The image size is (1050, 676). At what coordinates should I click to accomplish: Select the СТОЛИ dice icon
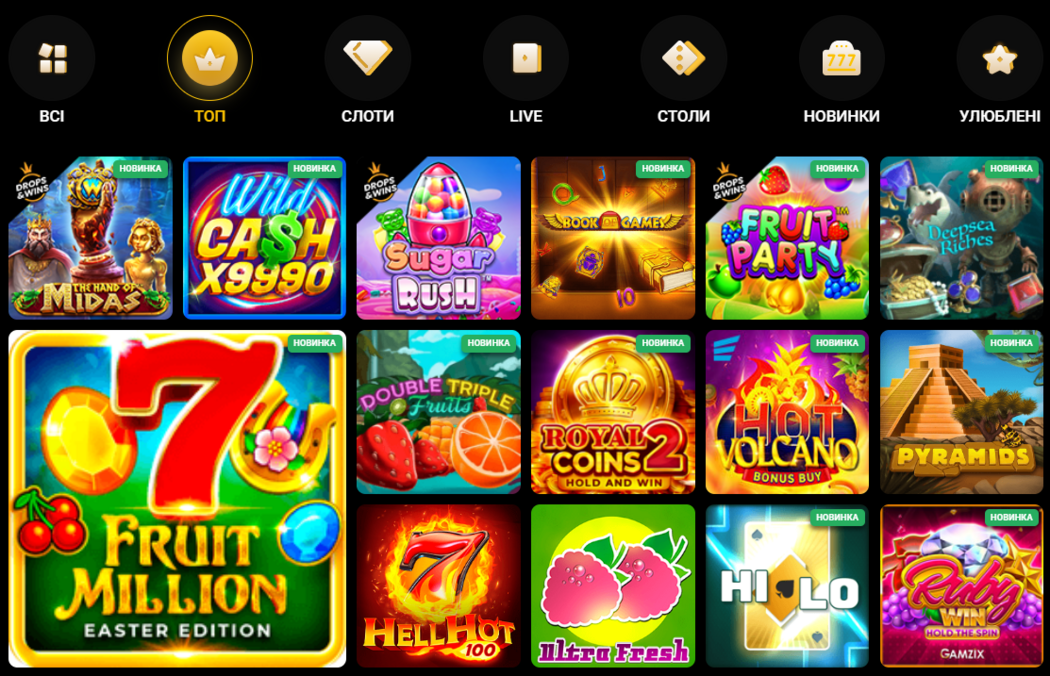684,58
